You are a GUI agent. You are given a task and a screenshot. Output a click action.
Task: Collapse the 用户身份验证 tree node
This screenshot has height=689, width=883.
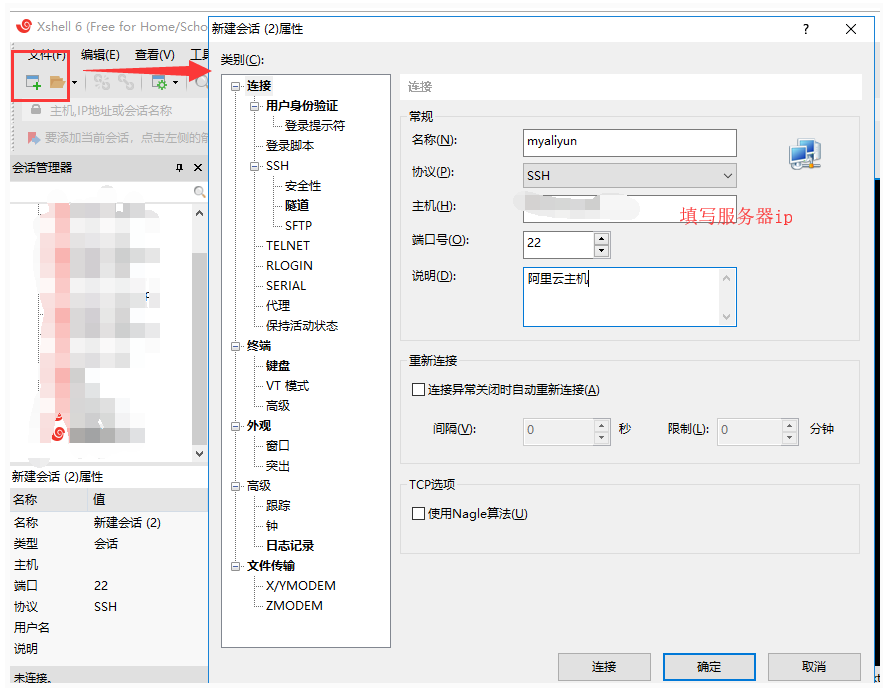(x=255, y=106)
